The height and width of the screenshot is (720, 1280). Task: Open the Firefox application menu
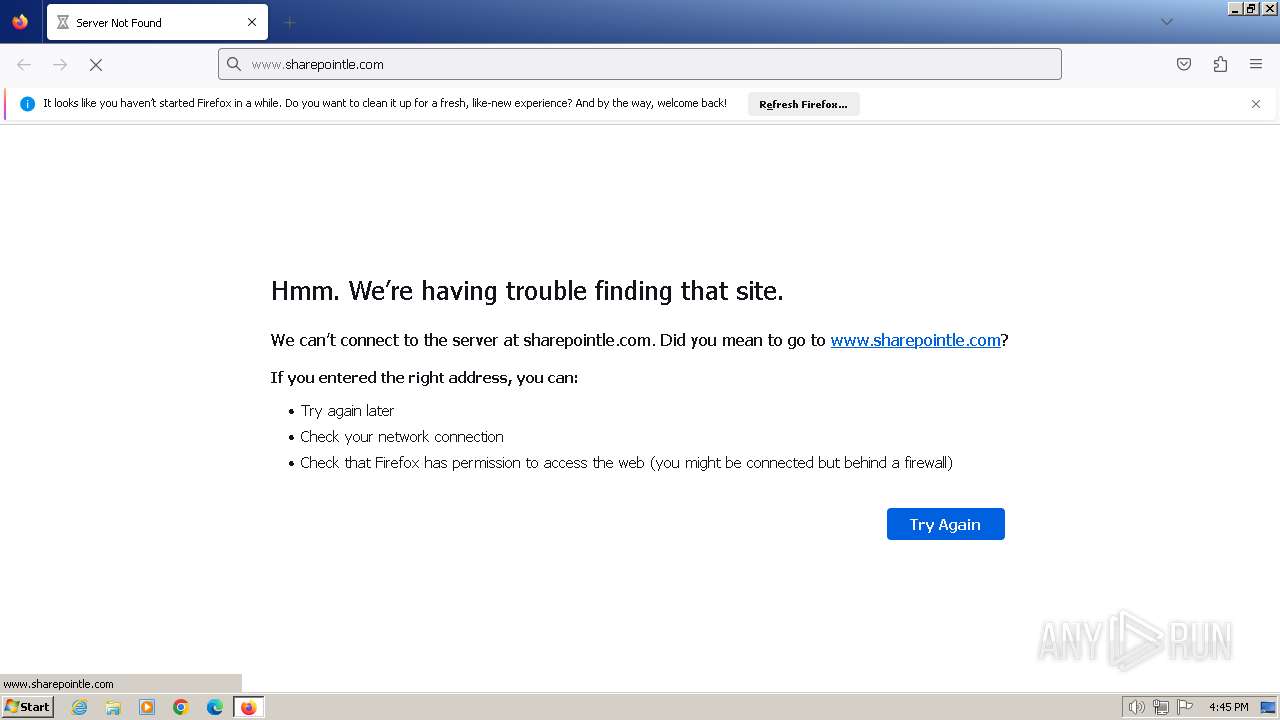pos(1256,64)
